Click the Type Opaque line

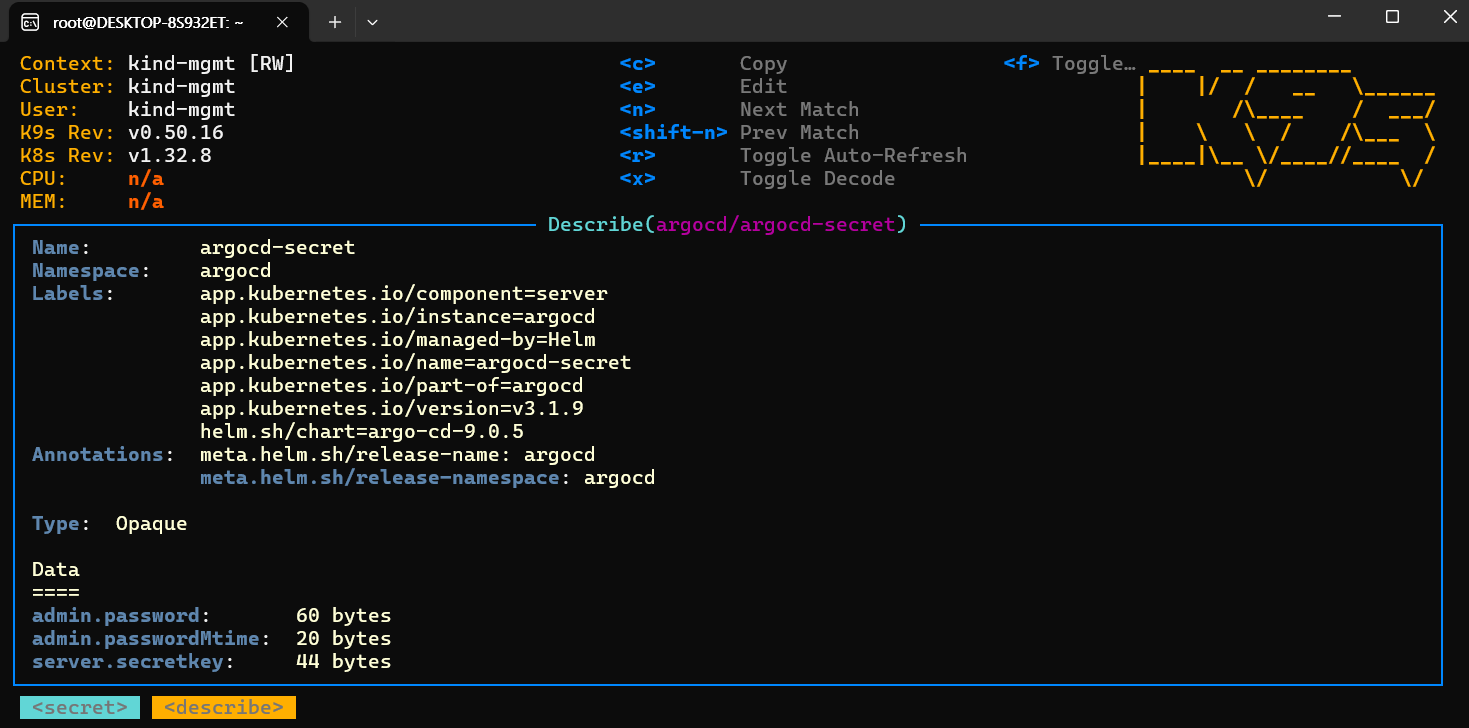point(109,524)
